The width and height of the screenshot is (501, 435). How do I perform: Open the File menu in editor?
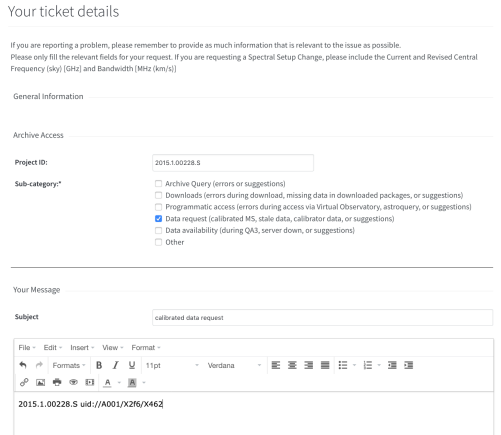coord(27,348)
